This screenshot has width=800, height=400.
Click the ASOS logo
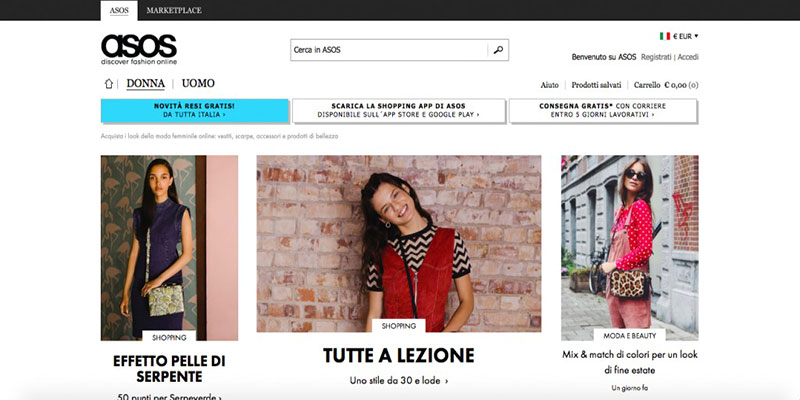pyautogui.click(x=139, y=49)
